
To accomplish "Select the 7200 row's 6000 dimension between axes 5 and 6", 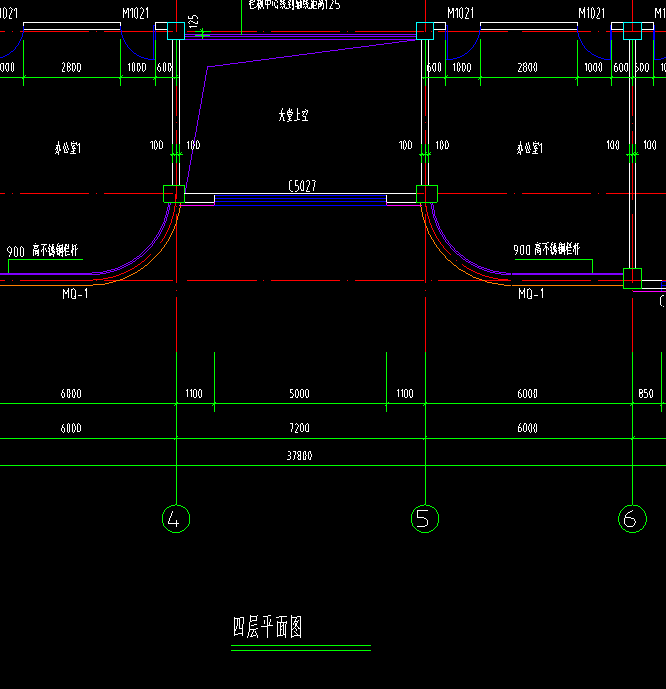I will click(x=527, y=428).
